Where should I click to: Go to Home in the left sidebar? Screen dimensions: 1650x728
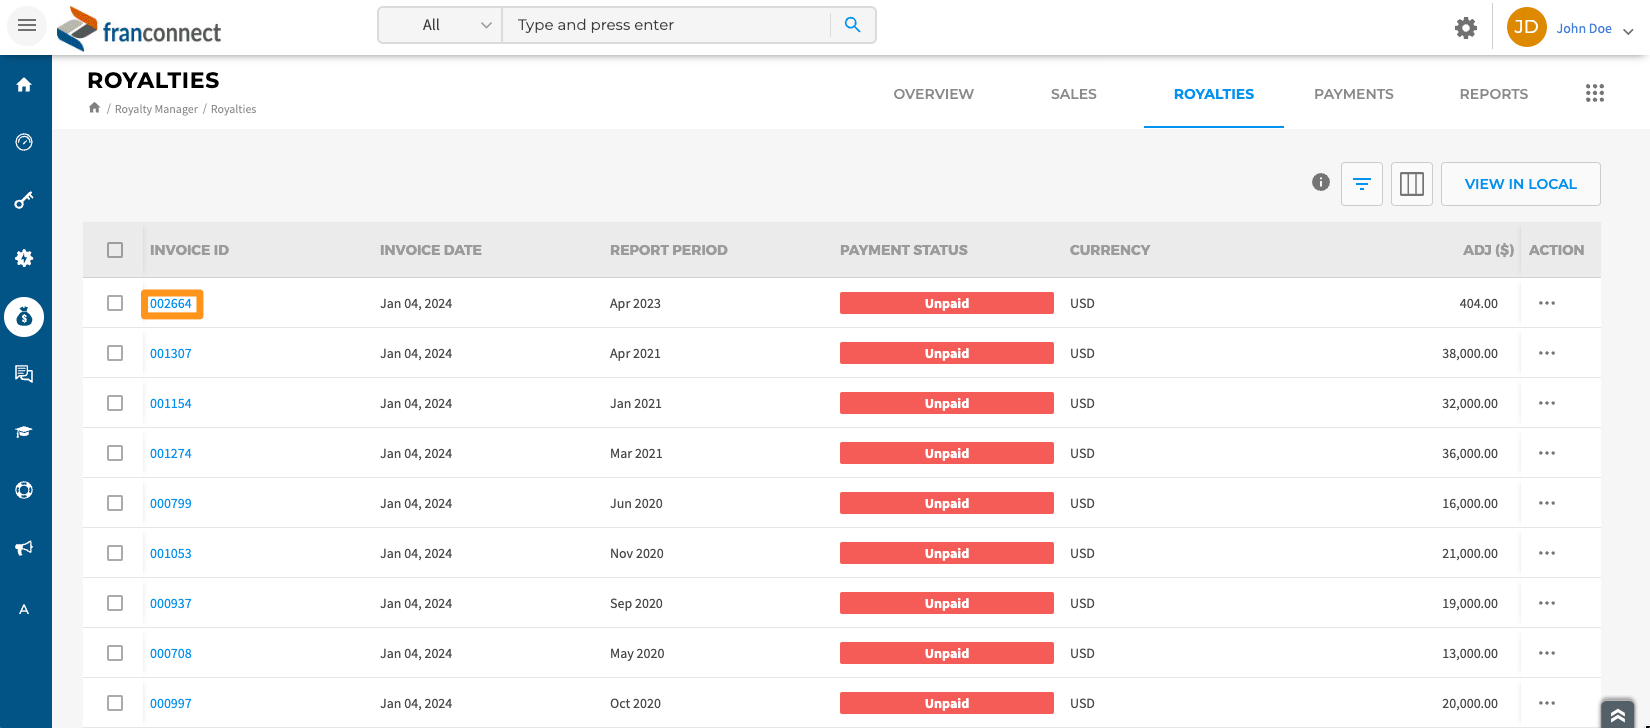click(x=24, y=85)
